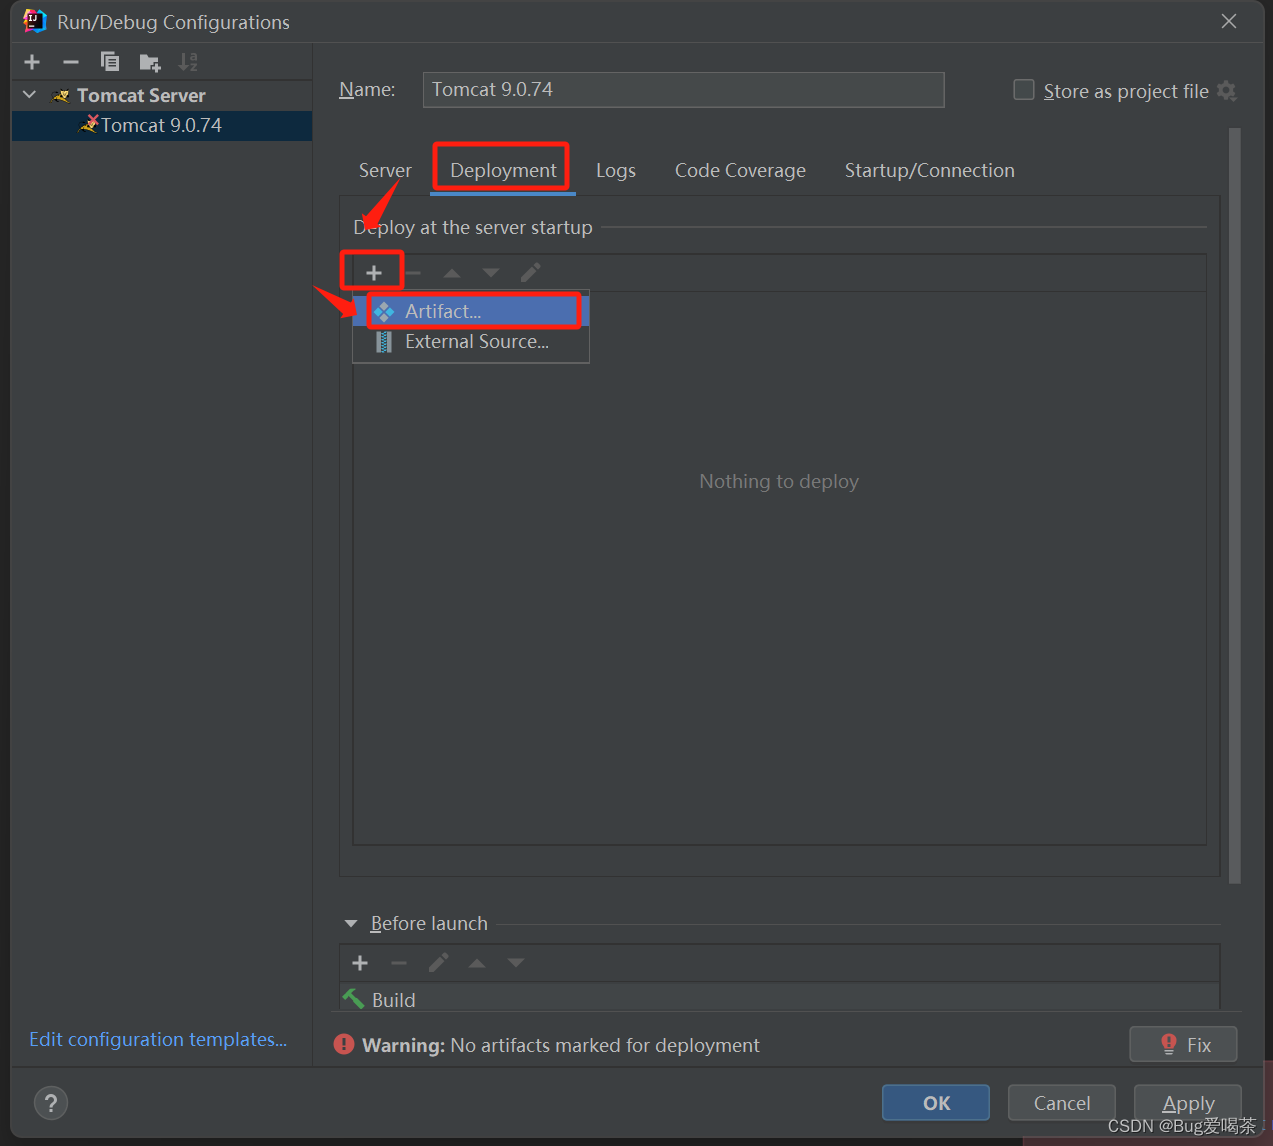Close the Run/Debug Configurations dialog
The width and height of the screenshot is (1273, 1146).
tap(1229, 21)
